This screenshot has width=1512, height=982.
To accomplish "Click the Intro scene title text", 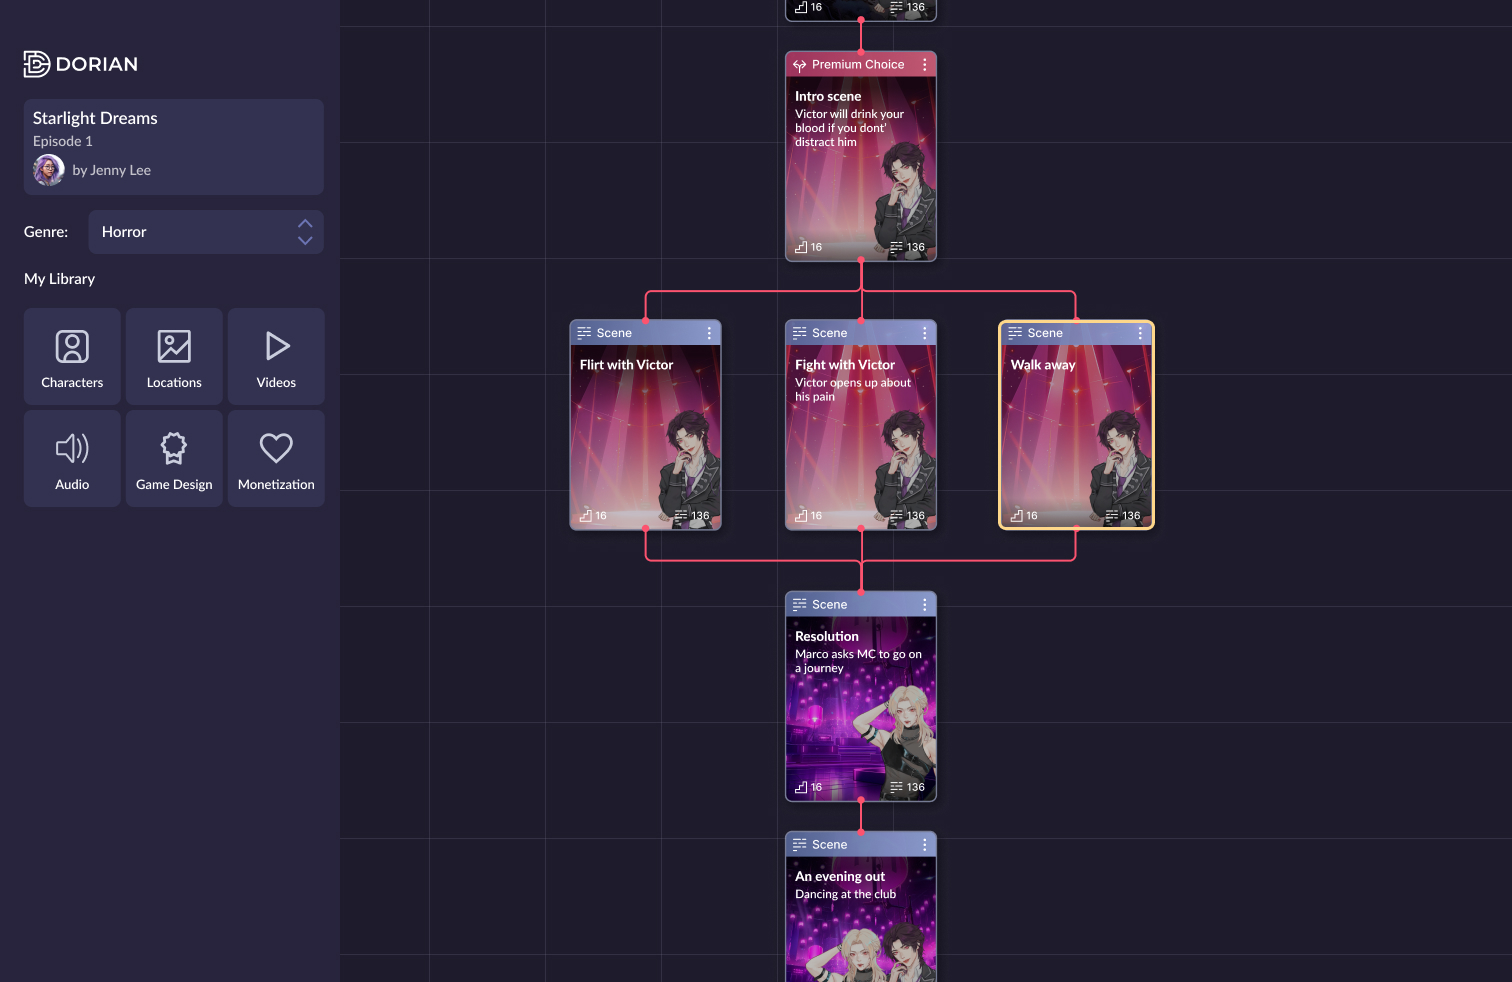I will point(828,96).
